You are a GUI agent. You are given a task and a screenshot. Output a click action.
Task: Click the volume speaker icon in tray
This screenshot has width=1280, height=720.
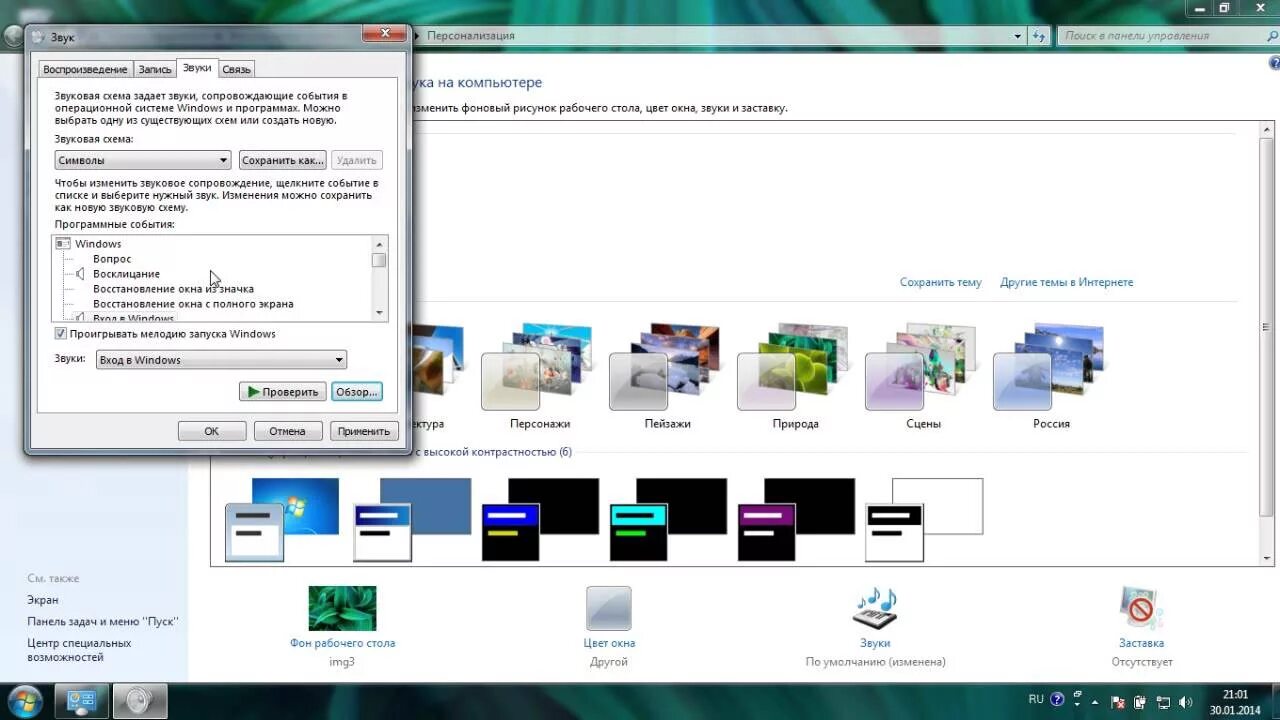tap(1185, 702)
